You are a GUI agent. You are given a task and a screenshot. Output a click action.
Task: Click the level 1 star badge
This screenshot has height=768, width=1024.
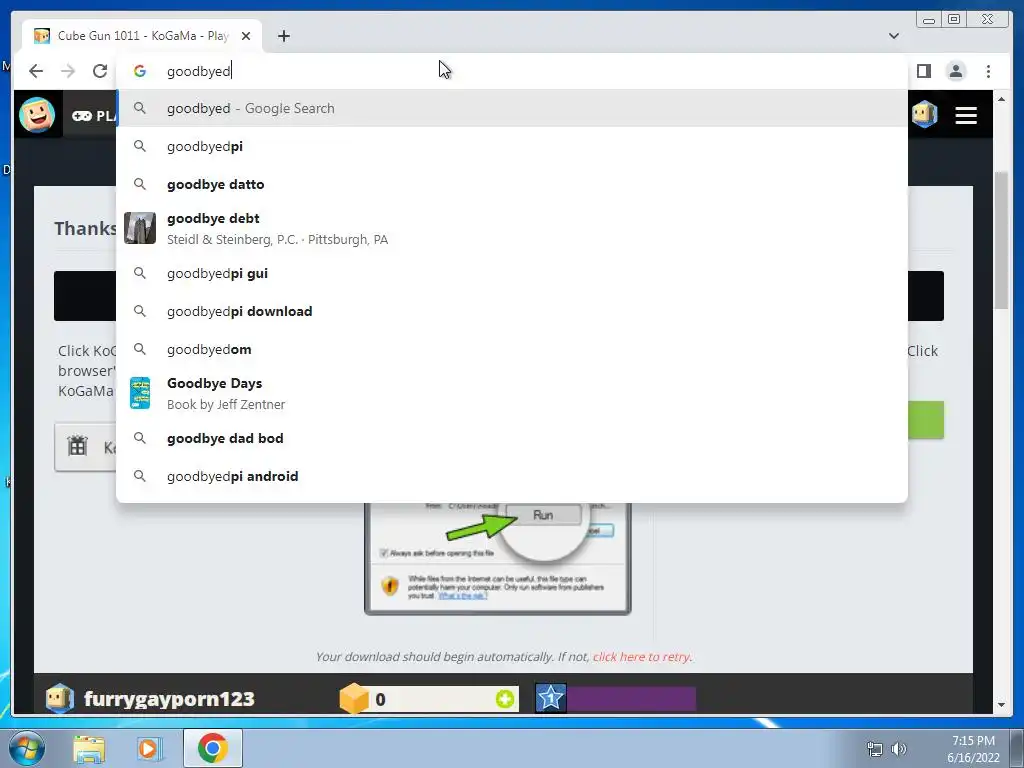click(551, 698)
